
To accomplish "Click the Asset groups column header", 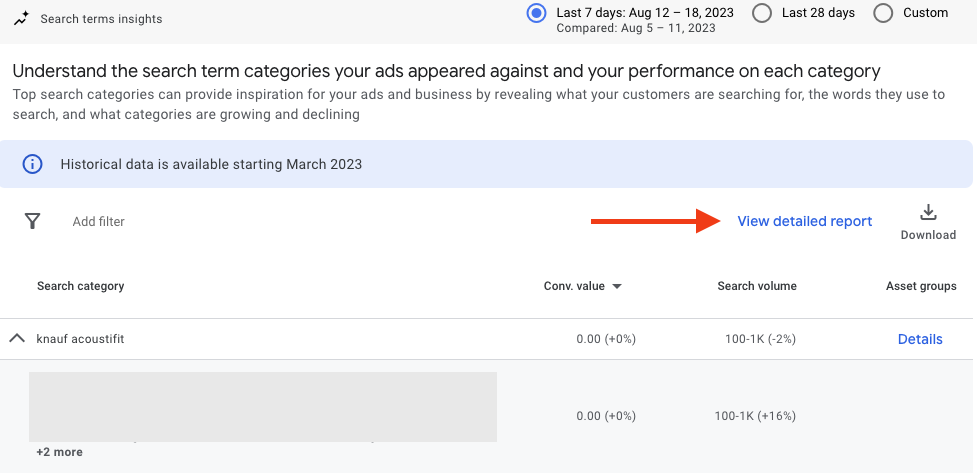I will 921,286.
